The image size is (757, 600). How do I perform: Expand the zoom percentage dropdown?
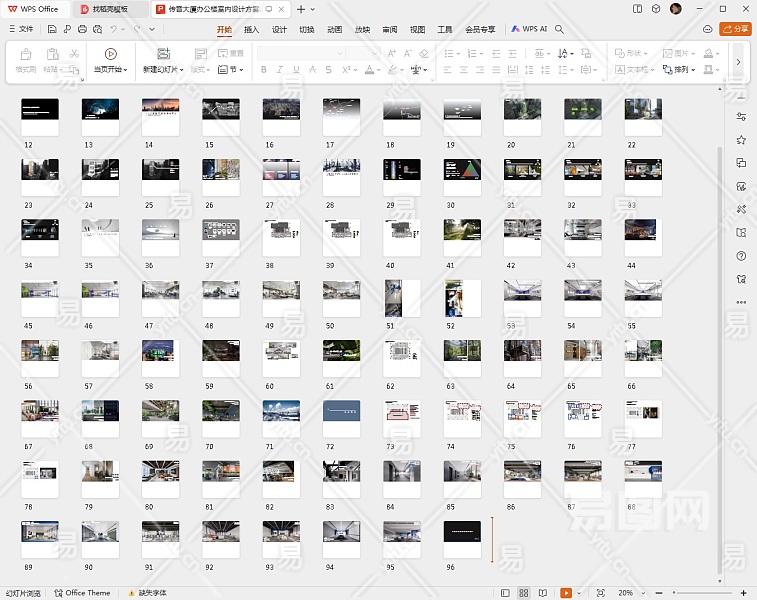[x=645, y=593]
